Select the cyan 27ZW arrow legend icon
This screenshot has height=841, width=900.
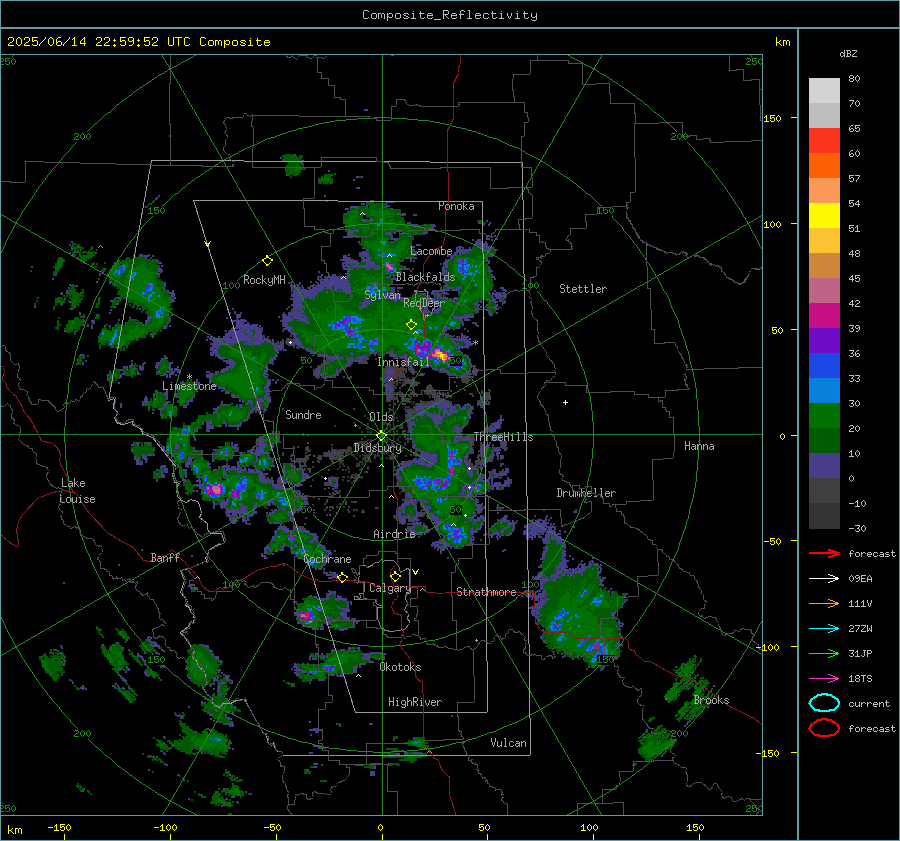824,629
